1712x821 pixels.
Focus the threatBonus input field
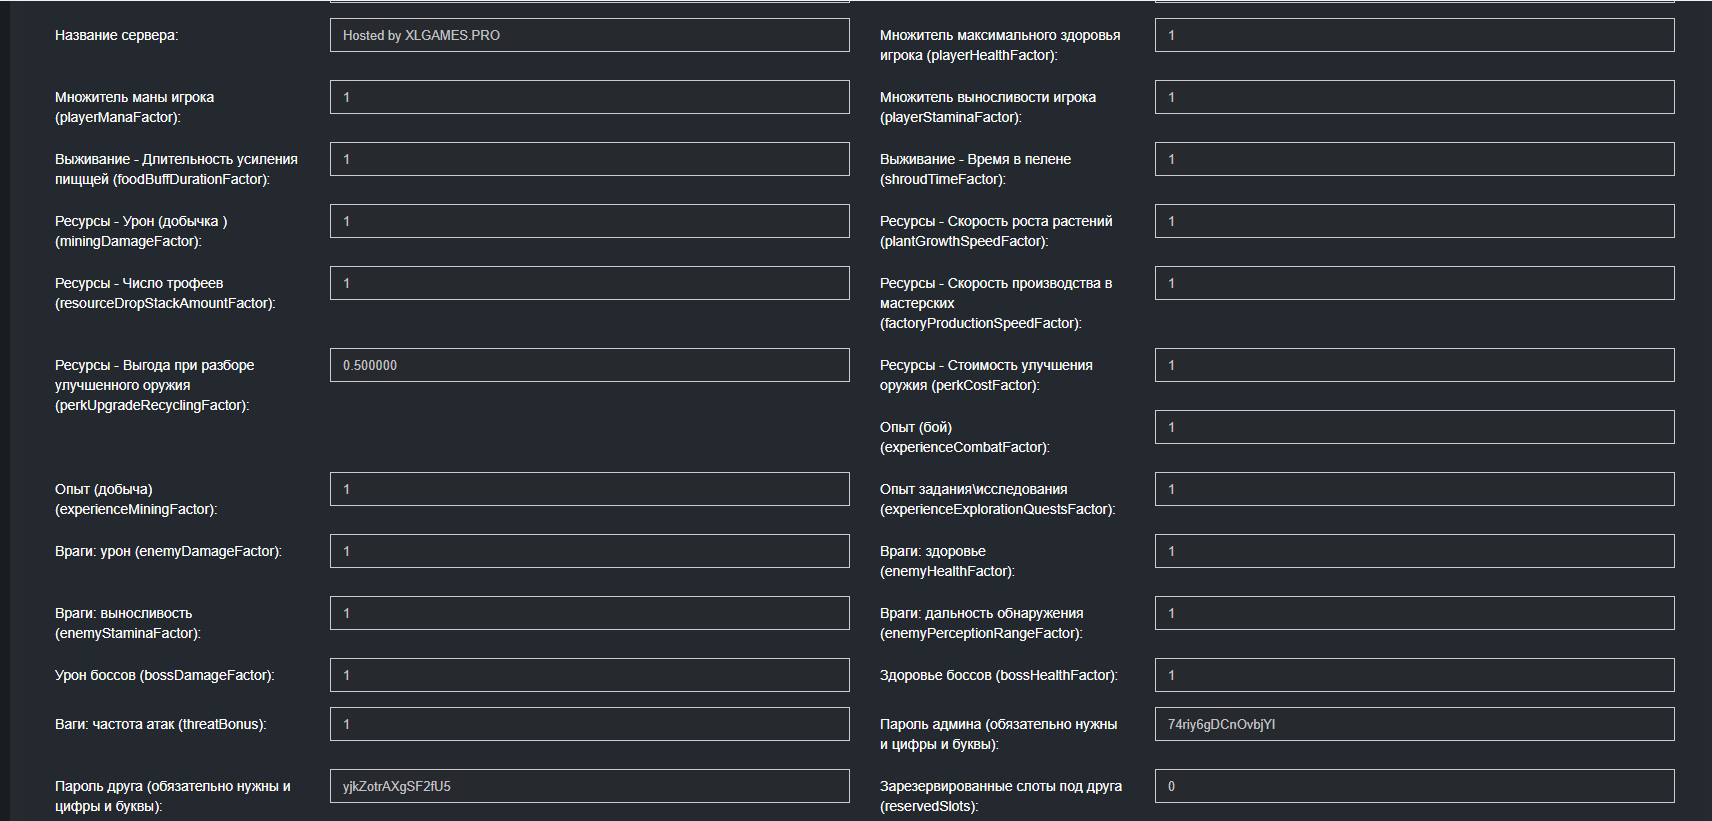(x=589, y=724)
